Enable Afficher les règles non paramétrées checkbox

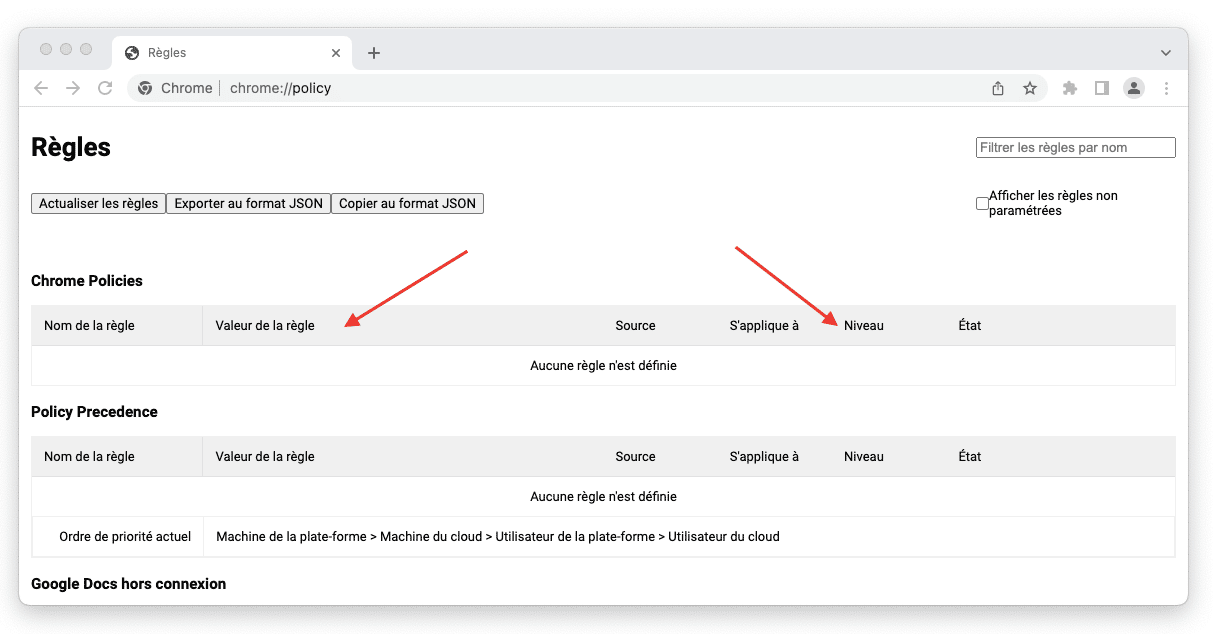[982, 204]
